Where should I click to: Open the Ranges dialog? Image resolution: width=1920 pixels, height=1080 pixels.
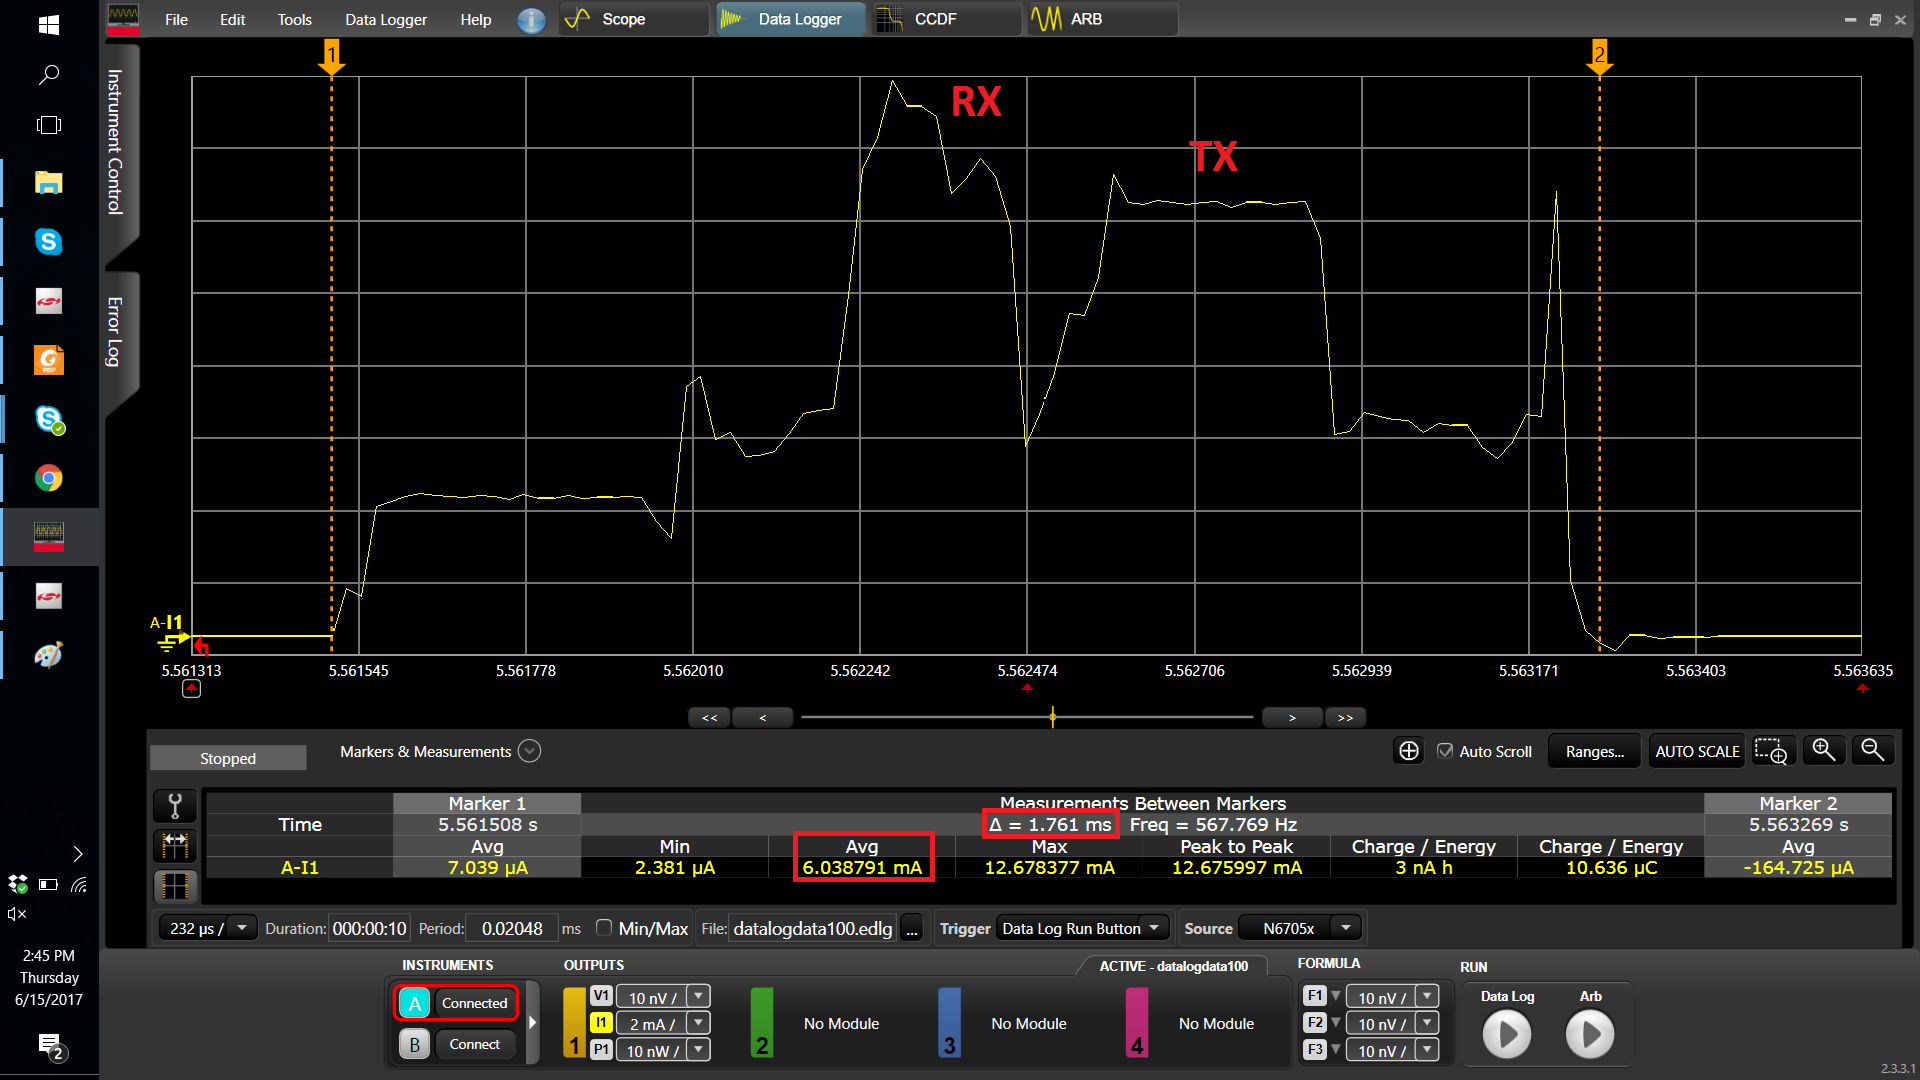[1593, 751]
